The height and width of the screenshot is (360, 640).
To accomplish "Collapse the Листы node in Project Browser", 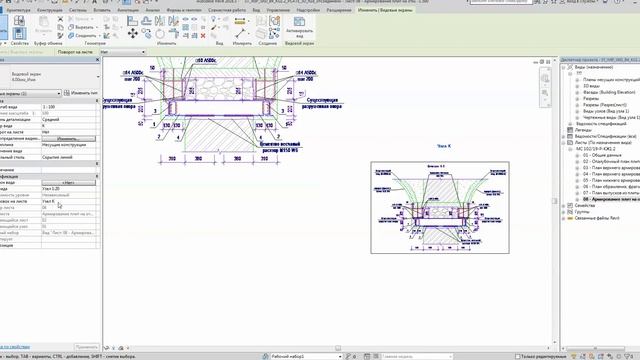I will (x=564, y=143).
